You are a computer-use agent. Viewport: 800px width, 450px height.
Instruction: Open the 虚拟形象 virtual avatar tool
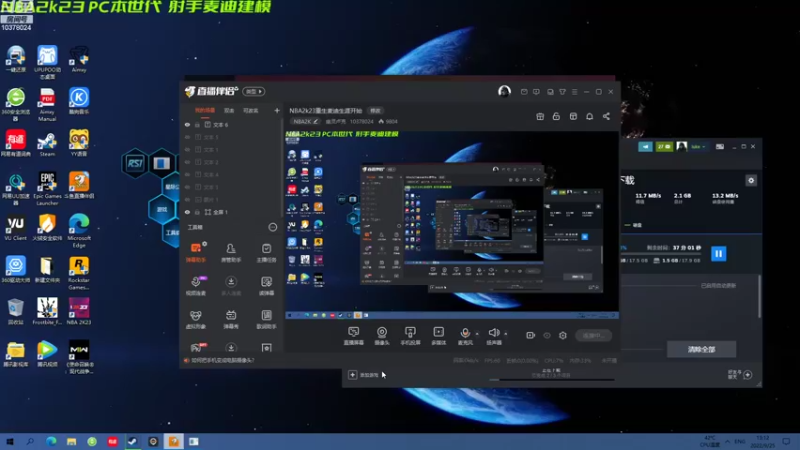[195, 319]
